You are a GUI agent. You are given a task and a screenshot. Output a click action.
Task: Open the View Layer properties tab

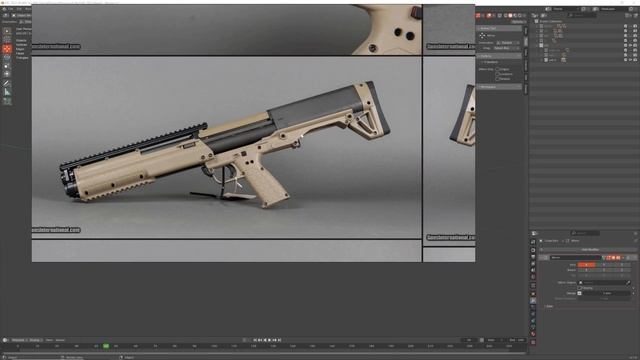(533, 263)
